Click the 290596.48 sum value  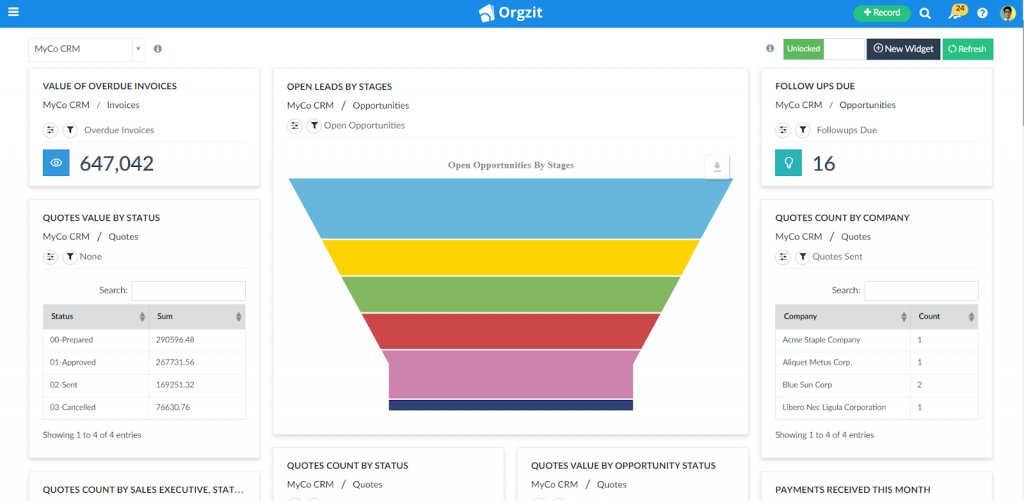coord(175,340)
